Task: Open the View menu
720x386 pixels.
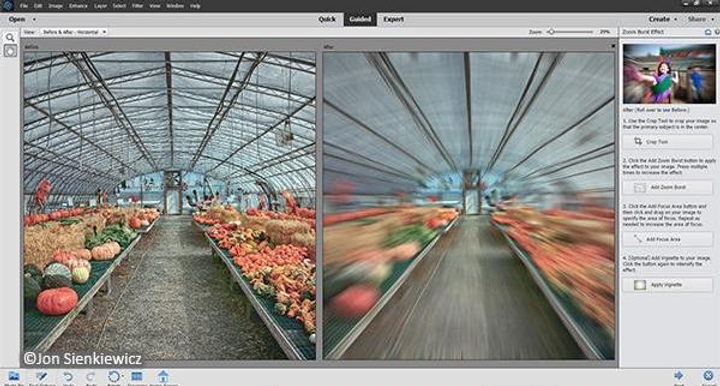Action: tap(155, 6)
